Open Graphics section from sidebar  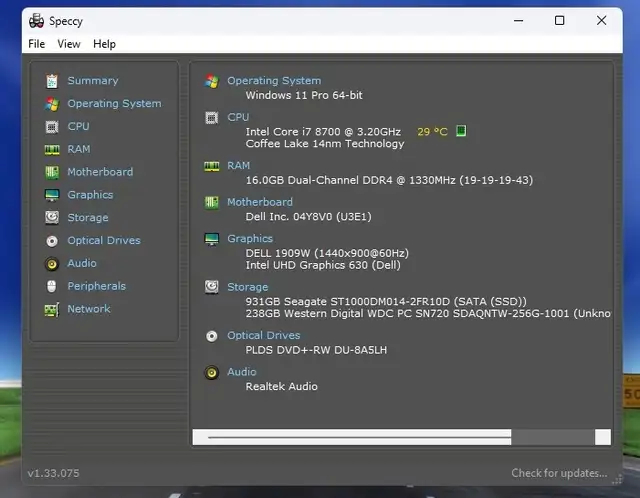tap(90, 195)
